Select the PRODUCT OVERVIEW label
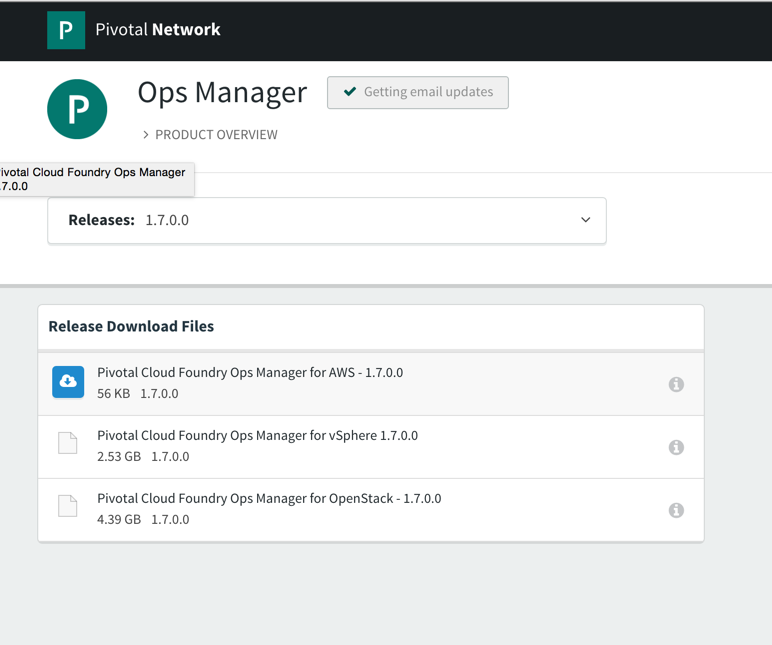 pyautogui.click(x=216, y=135)
